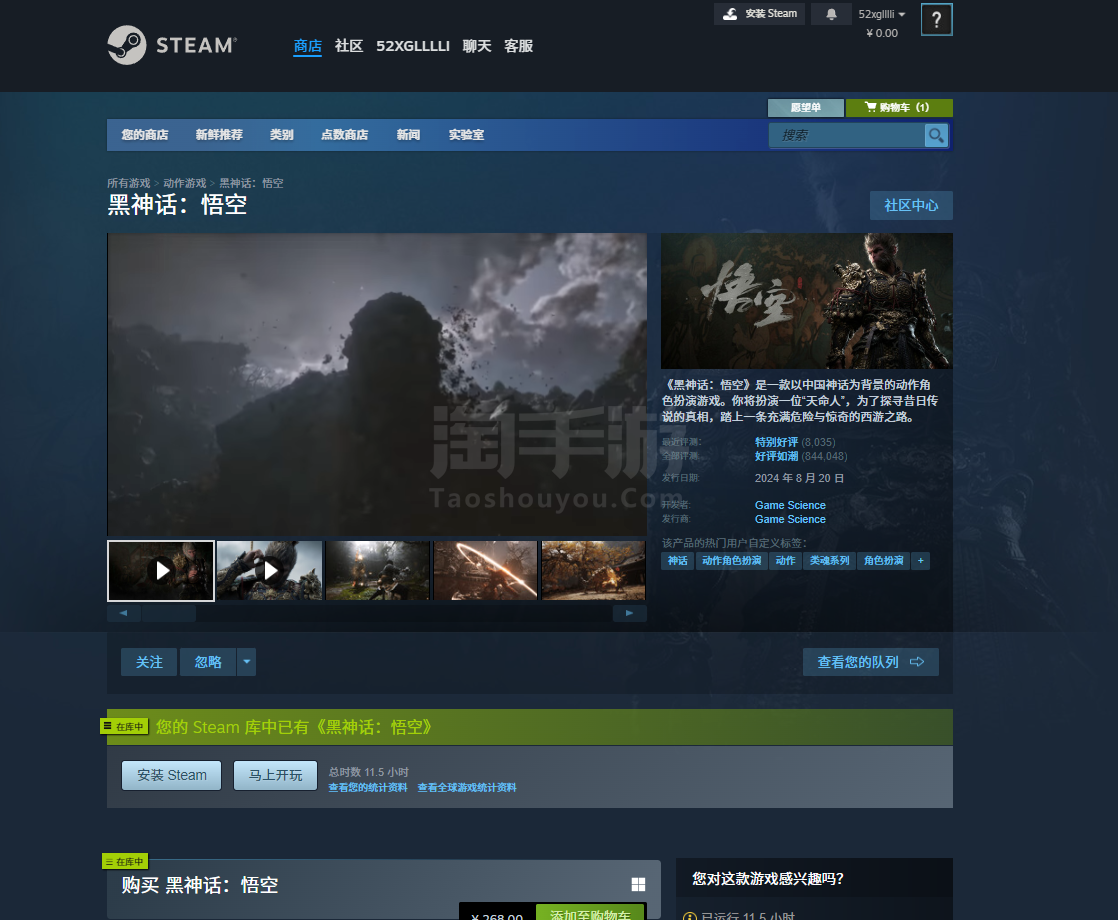Open publisher Game Science link
The image size is (1118, 920).
point(790,519)
